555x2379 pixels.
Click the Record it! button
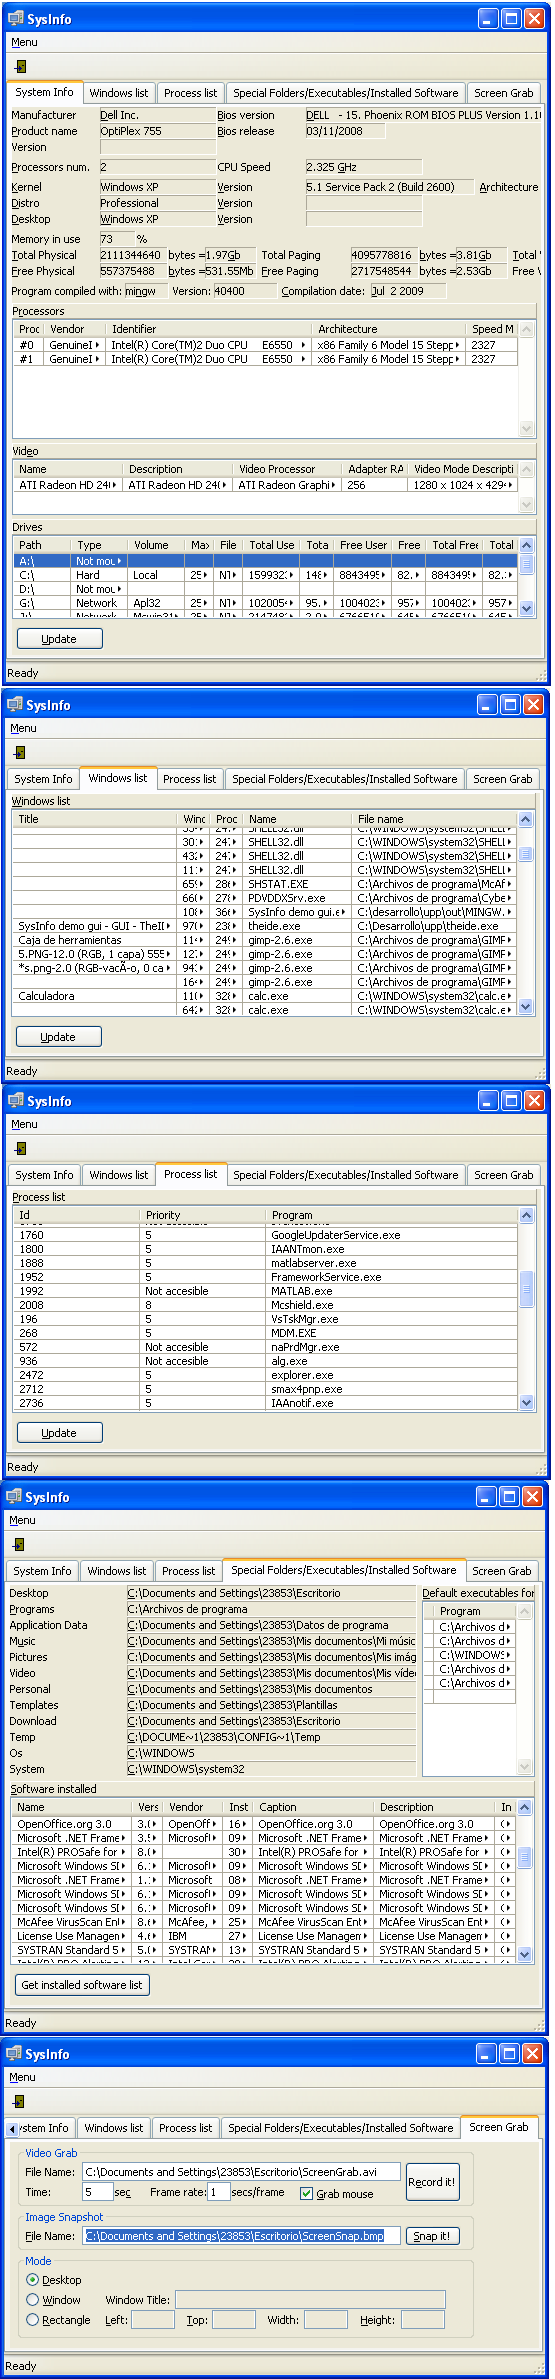432,2182
